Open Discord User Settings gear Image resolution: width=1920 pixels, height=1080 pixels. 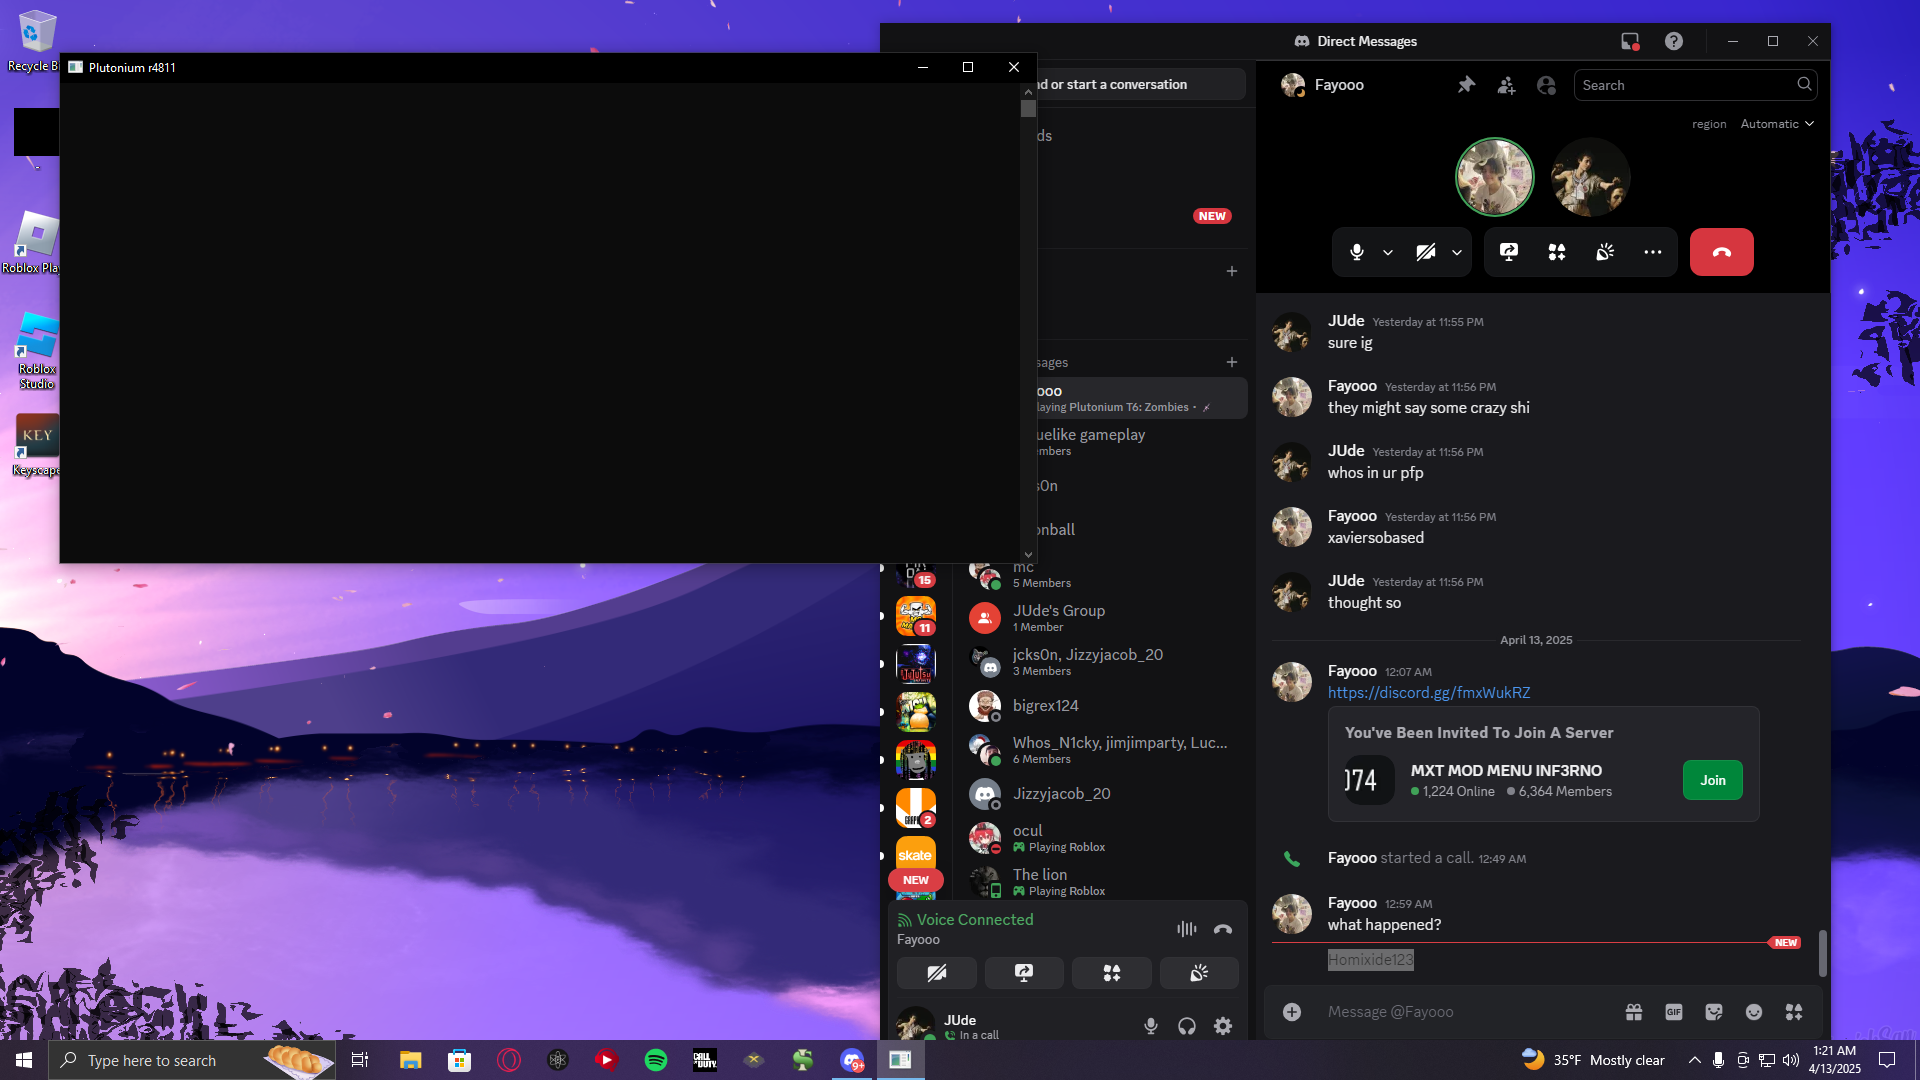(1223, 1026)
